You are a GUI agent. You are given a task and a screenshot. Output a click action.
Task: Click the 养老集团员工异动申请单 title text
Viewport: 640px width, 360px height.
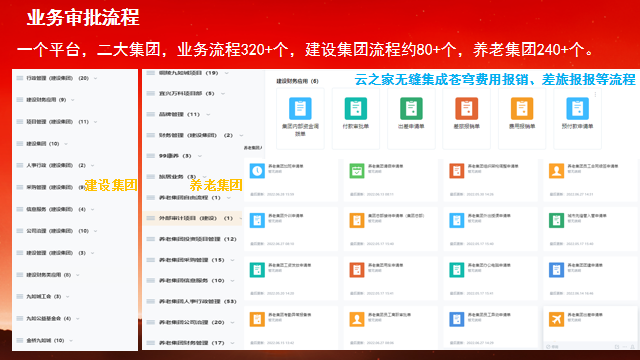(489, 315)
